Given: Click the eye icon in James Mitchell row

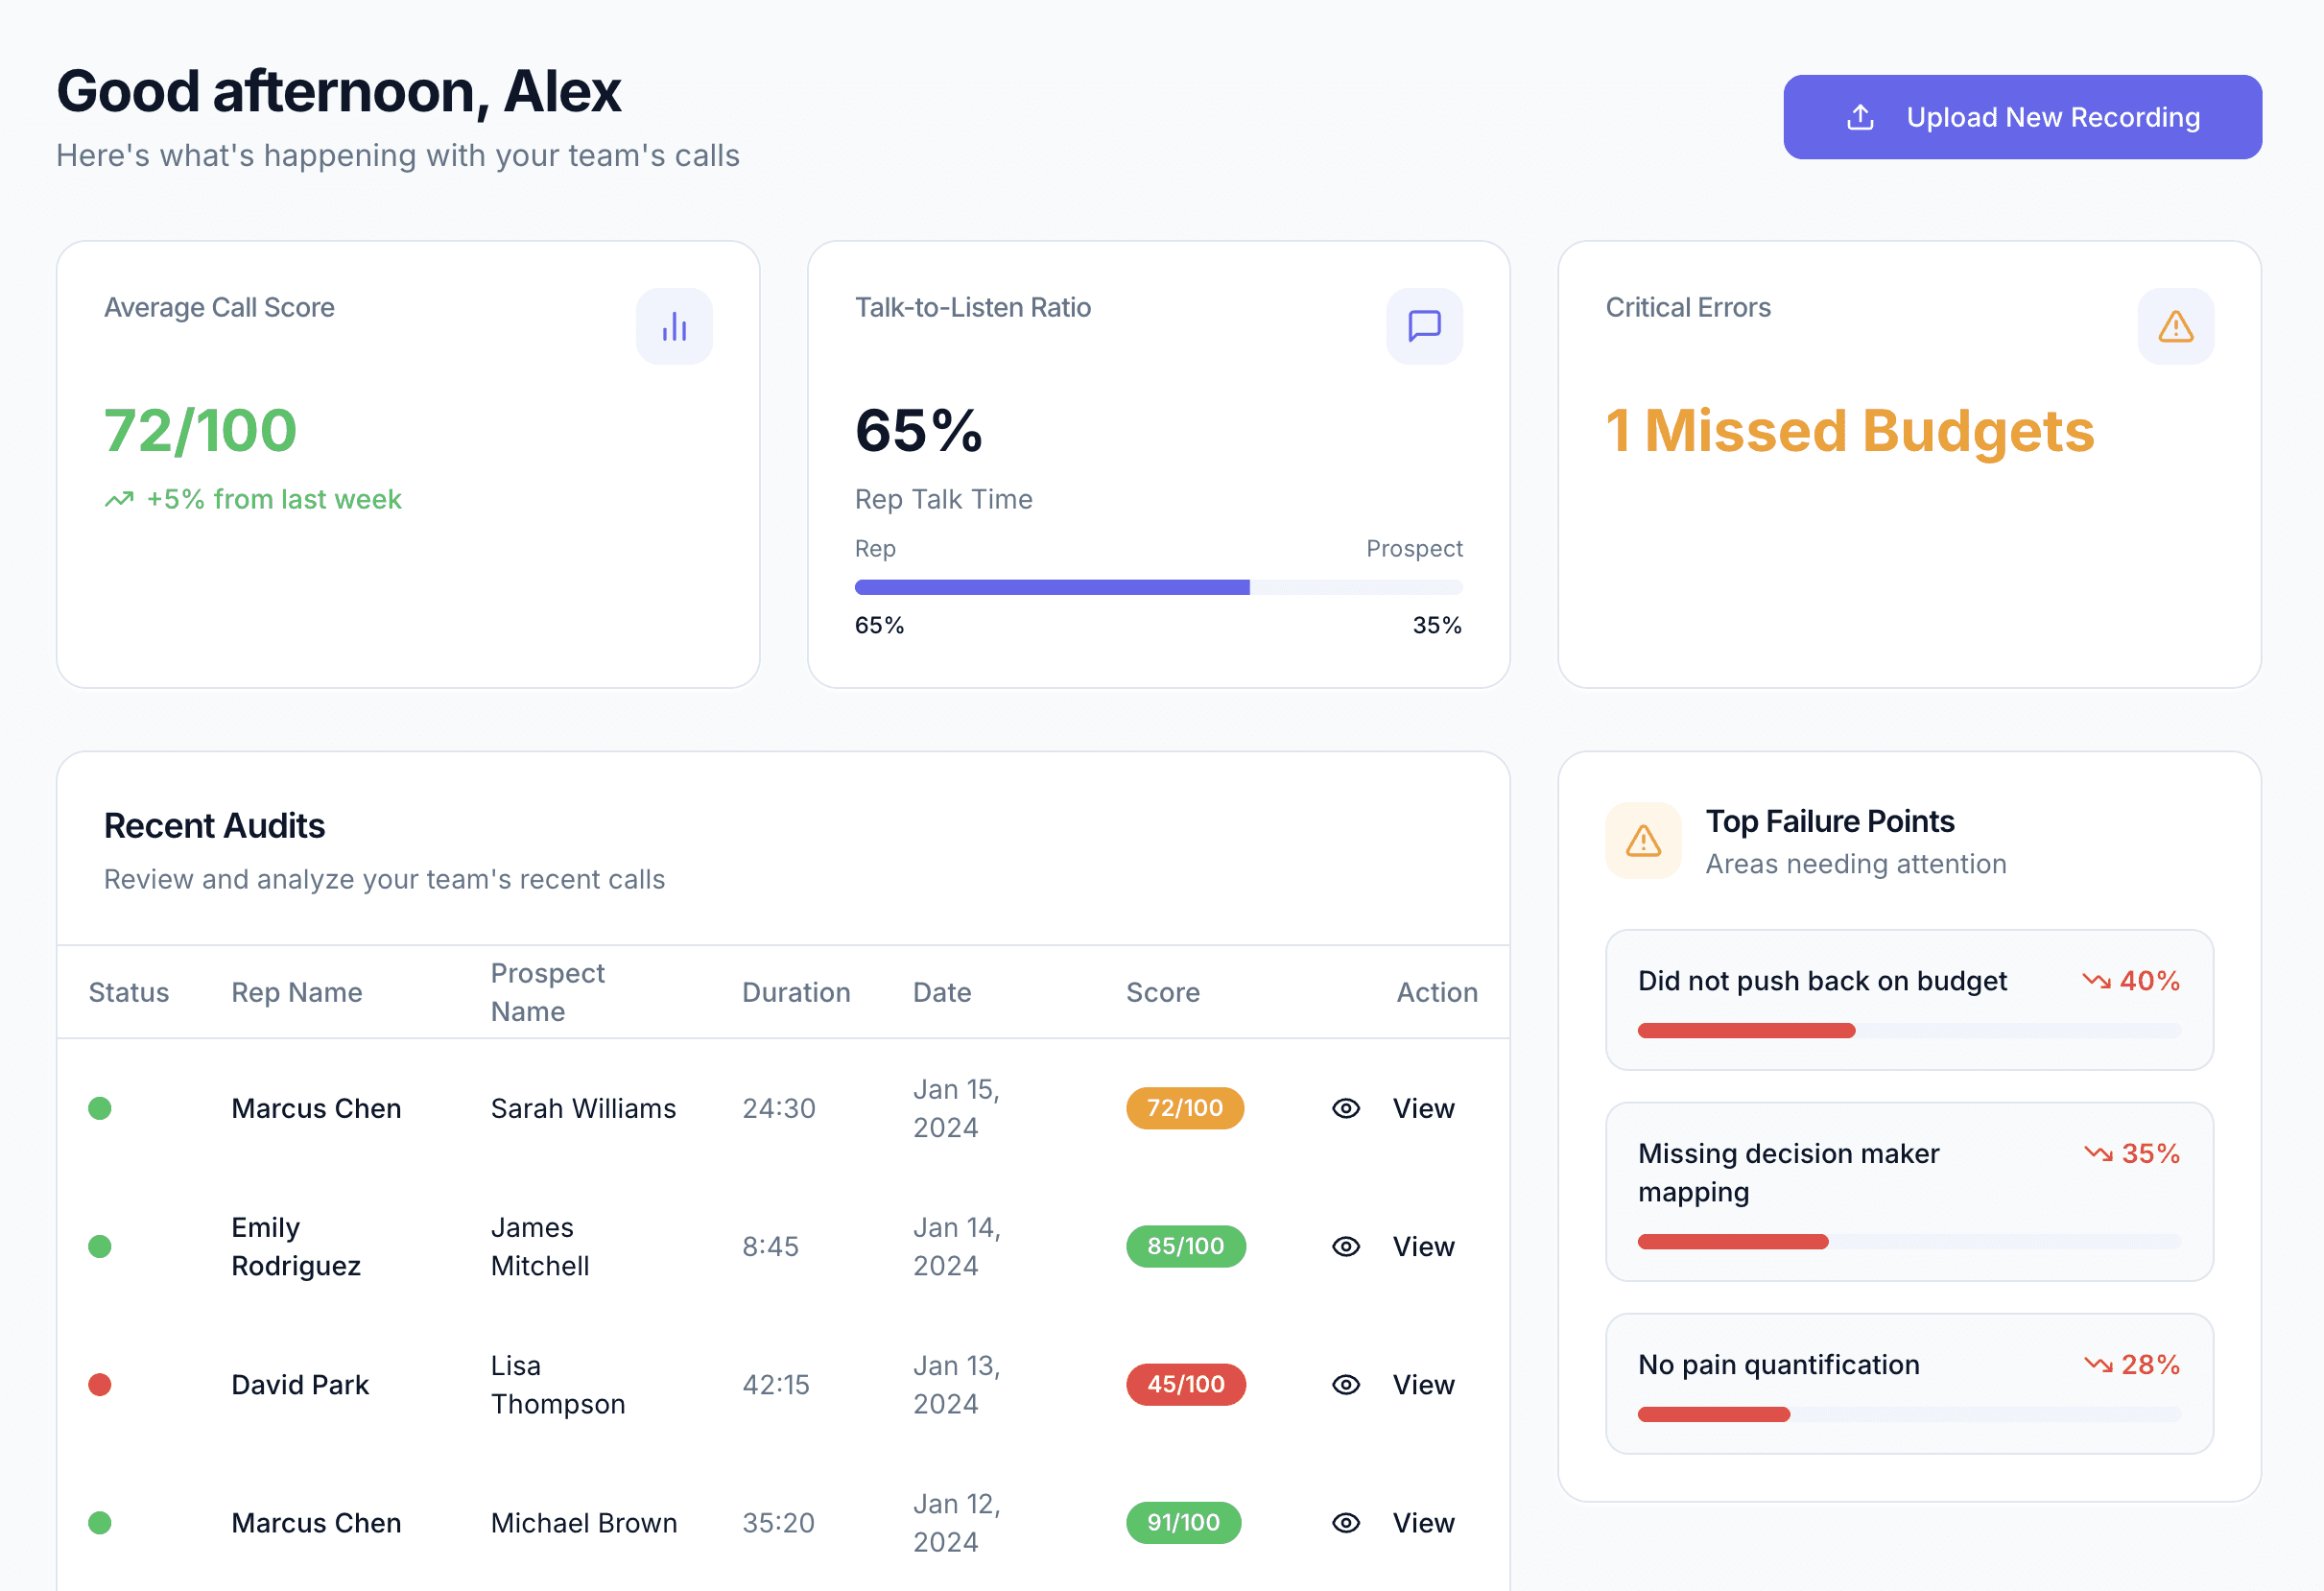Looking at the screenshot, I should coord(1346,1246).
